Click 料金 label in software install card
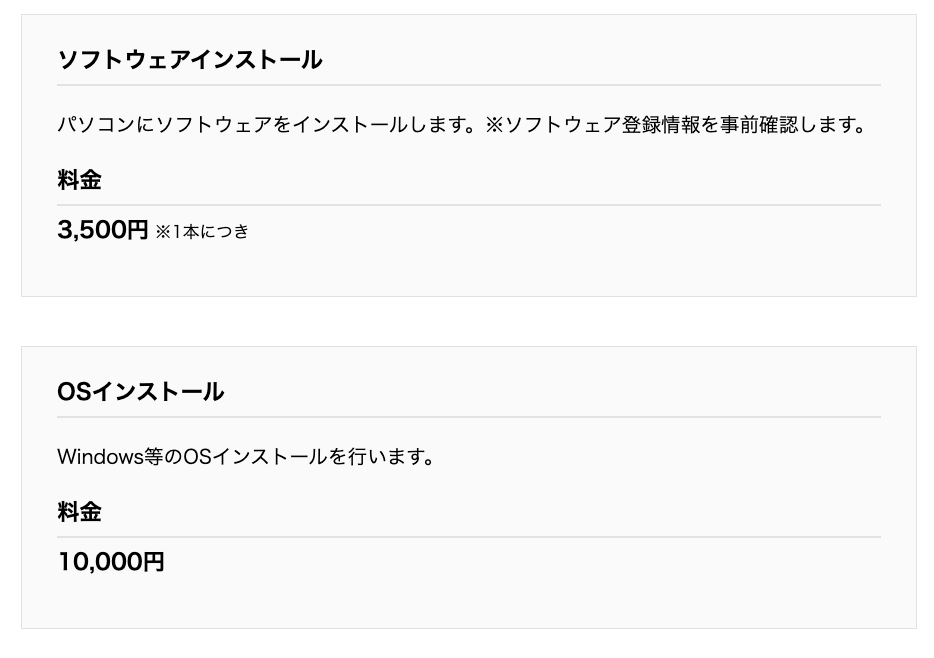Screen dimensions: 934x658 (x=80, y=181)
